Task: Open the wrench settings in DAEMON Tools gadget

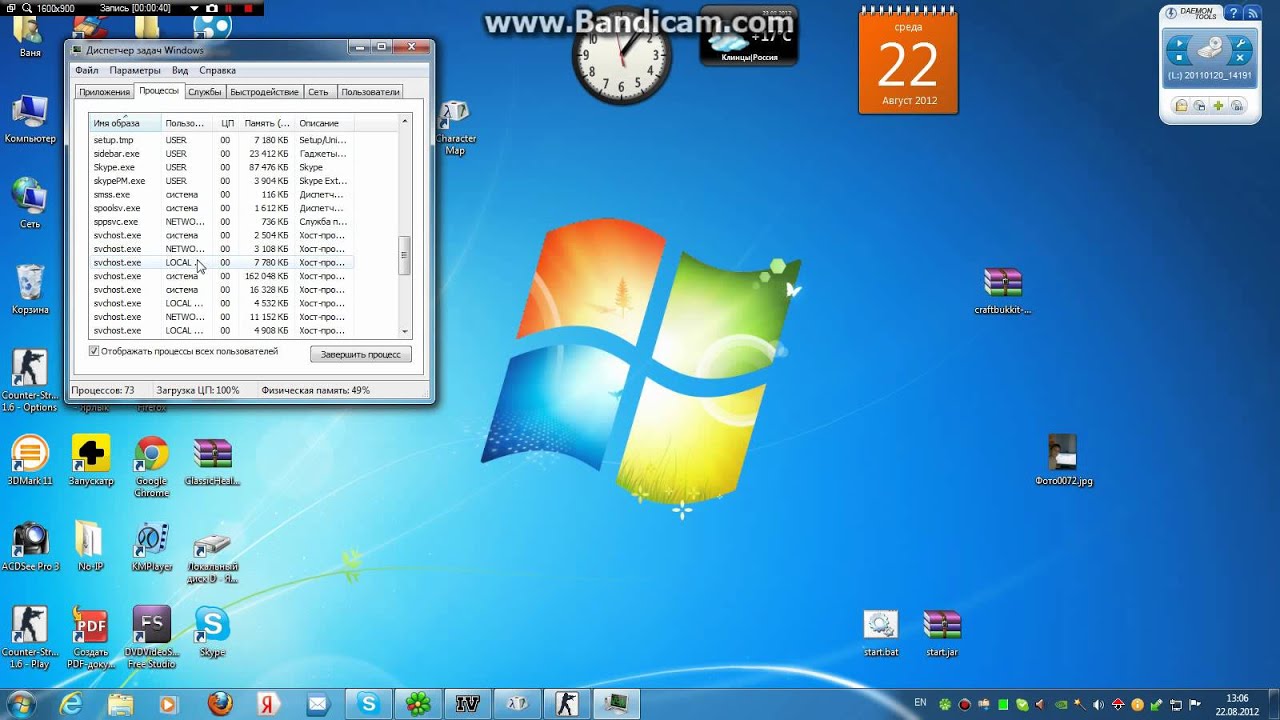Action: pyautogui.click(x=1240, y=43)
